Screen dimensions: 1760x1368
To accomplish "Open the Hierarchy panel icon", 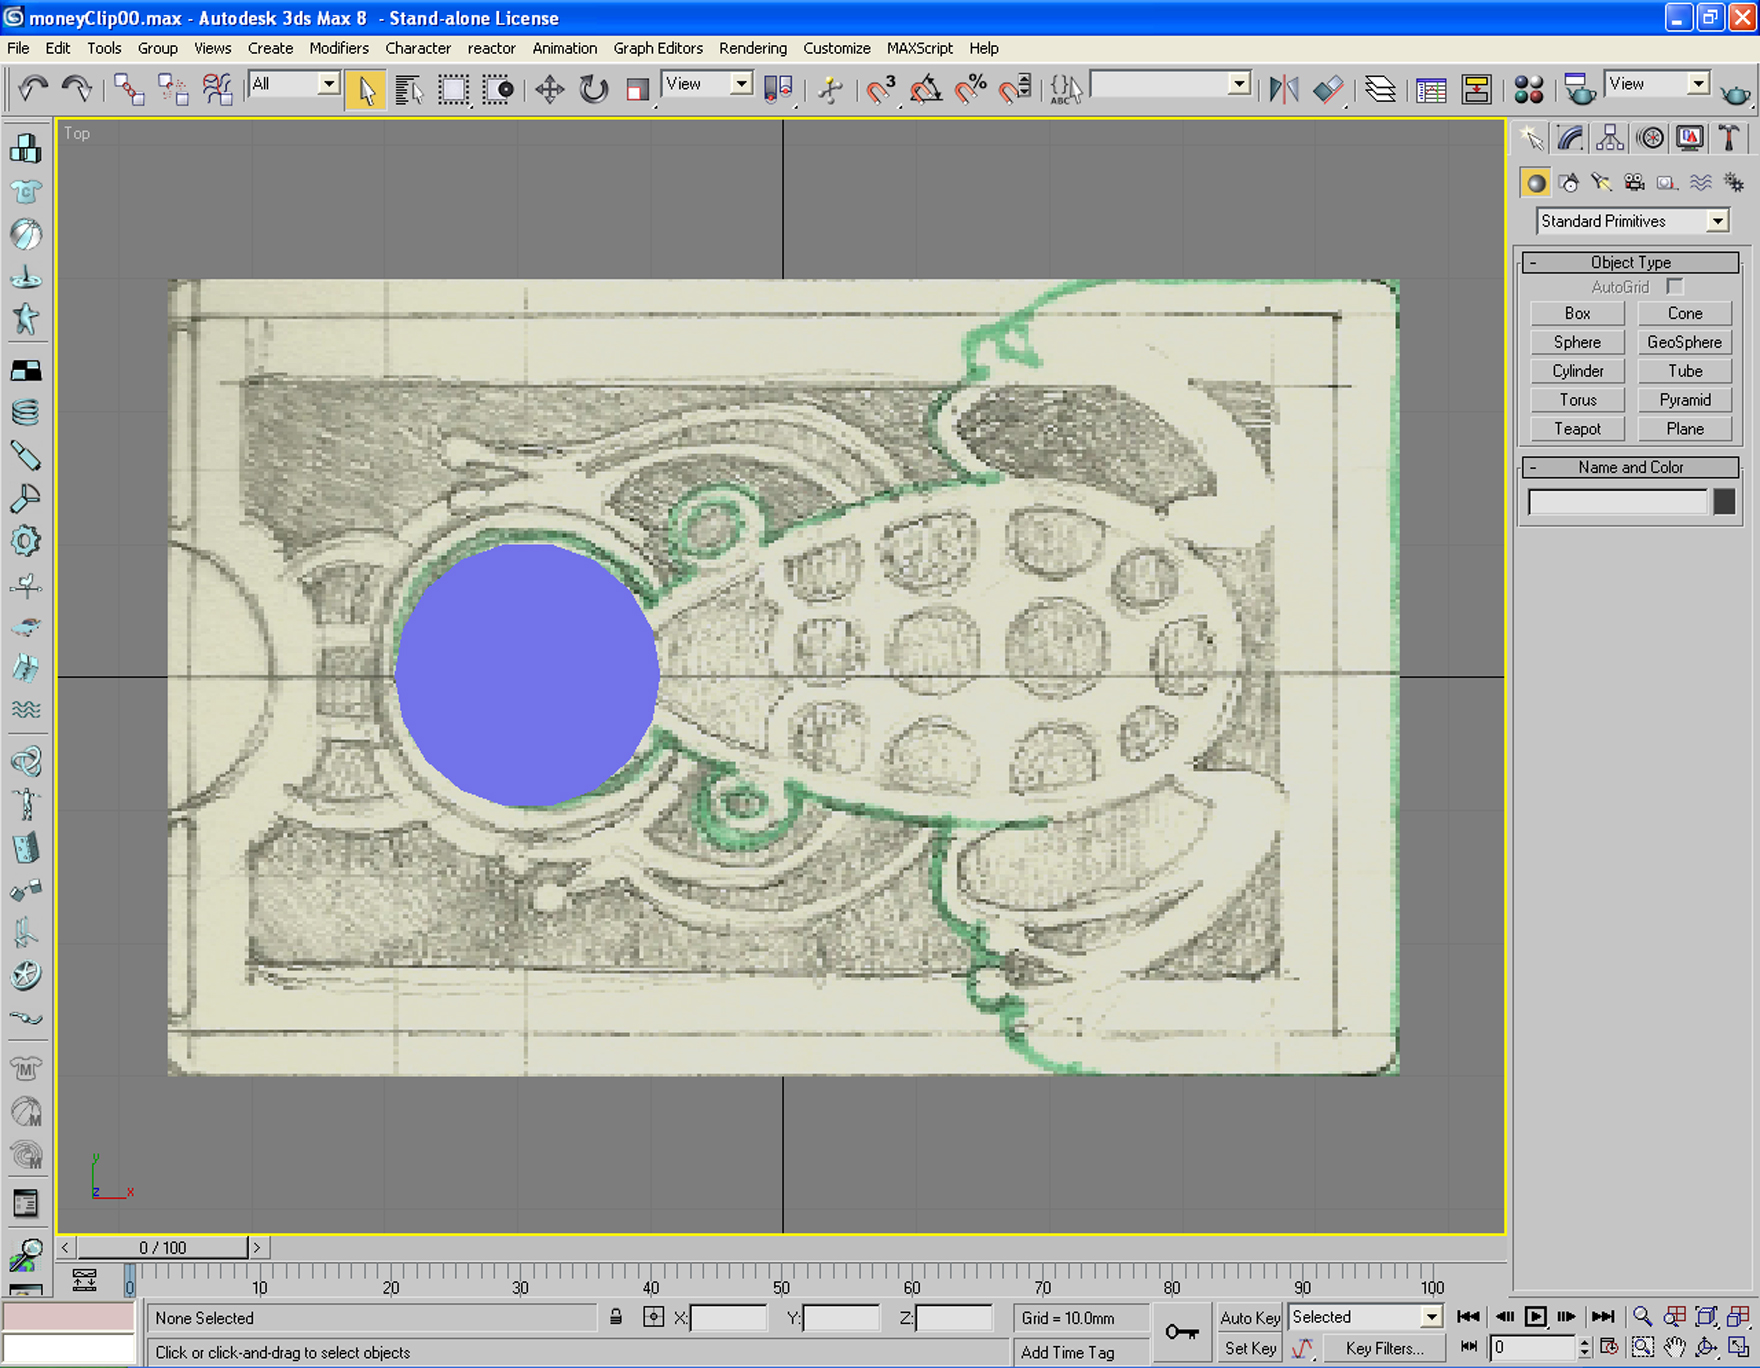I will 1609,138.
